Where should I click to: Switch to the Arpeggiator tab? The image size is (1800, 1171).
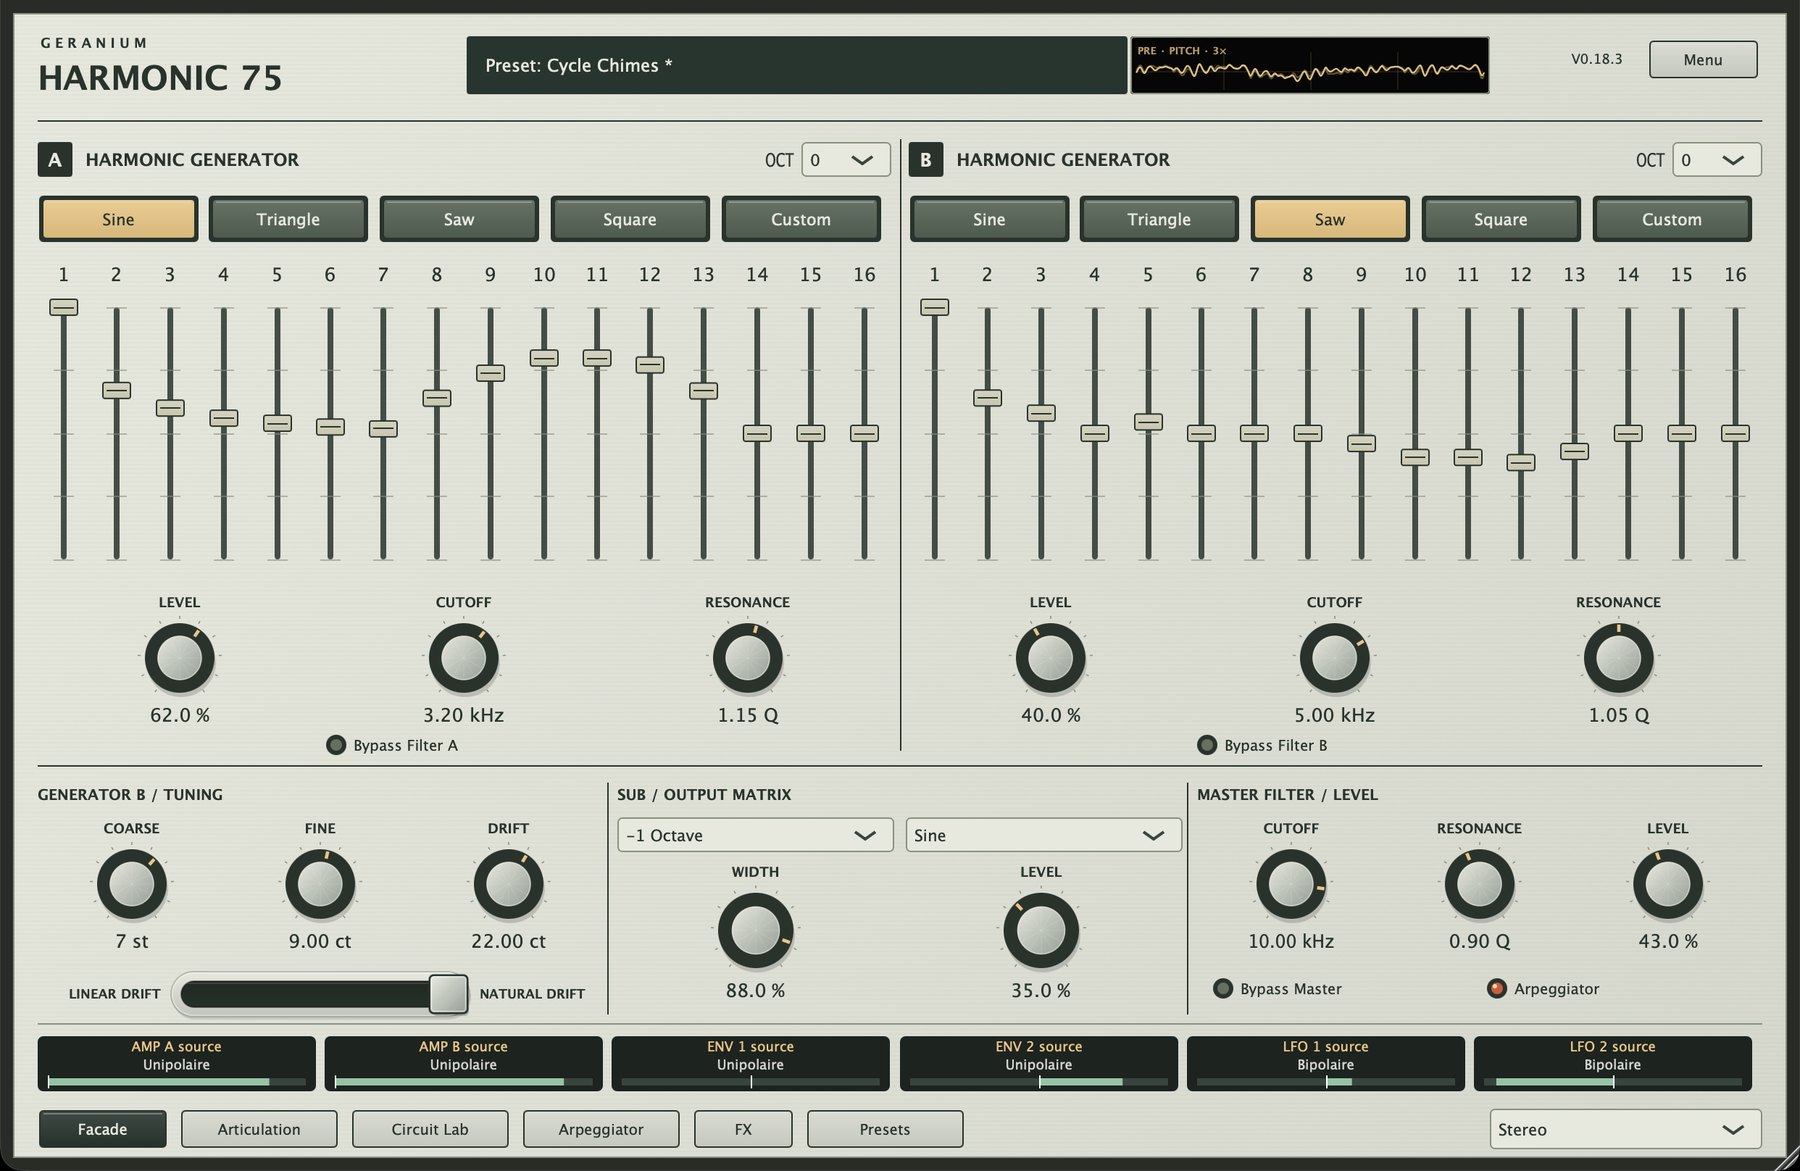[x=601, y=1129]
